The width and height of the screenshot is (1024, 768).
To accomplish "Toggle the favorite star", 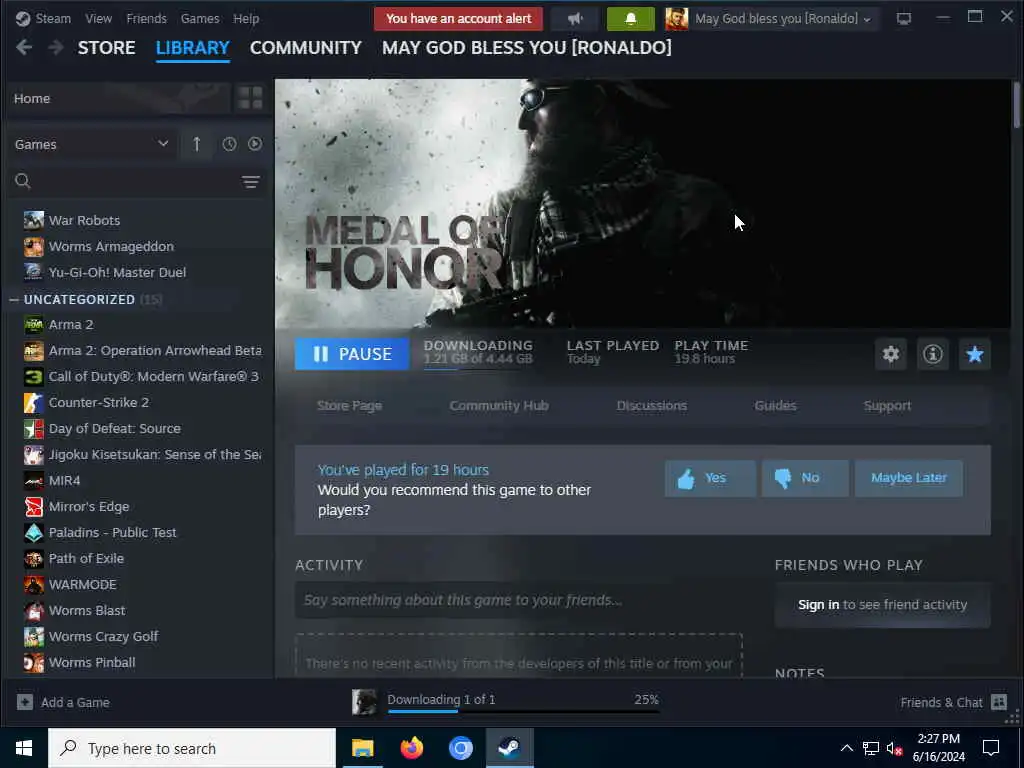I will point(975,354).
